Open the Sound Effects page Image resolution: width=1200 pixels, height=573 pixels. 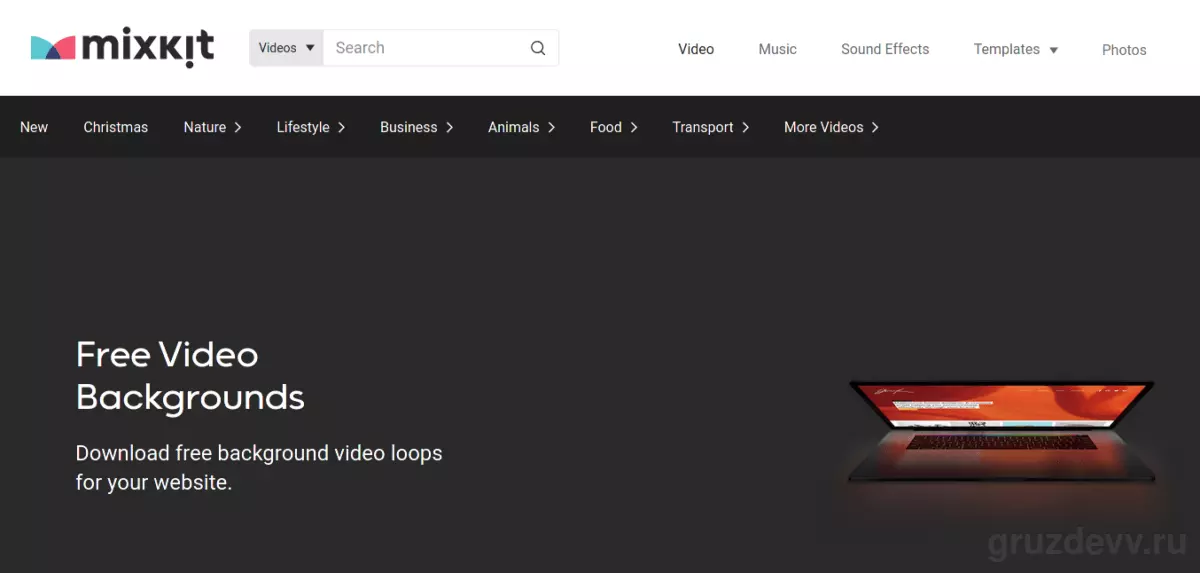pos(885,49)
